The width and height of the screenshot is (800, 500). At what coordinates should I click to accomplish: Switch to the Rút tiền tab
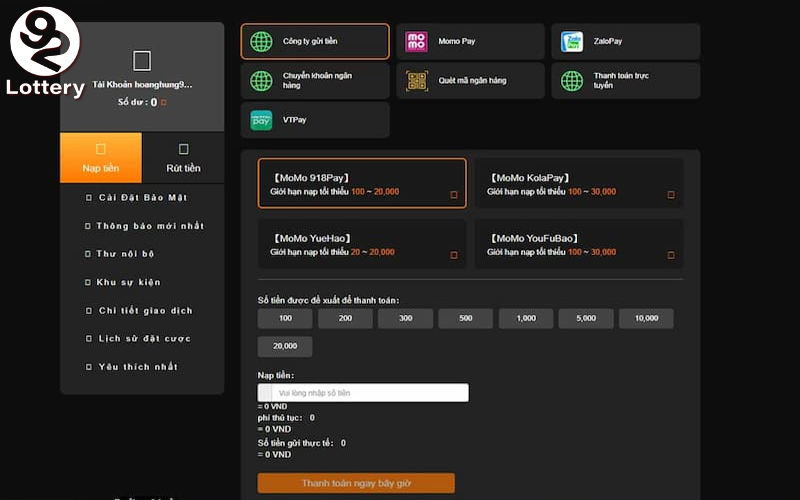click(183, 158)
